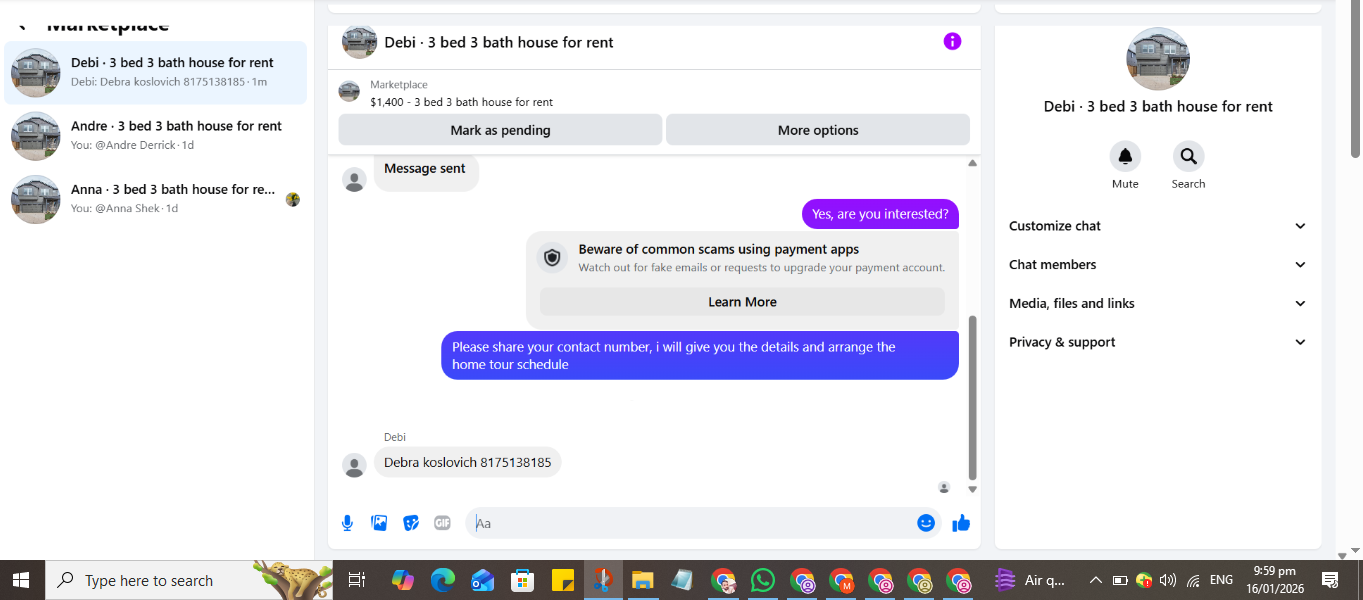The image size is (1363, 600).
Task: Attach a photo with the image icon
Action: [379, 523]
